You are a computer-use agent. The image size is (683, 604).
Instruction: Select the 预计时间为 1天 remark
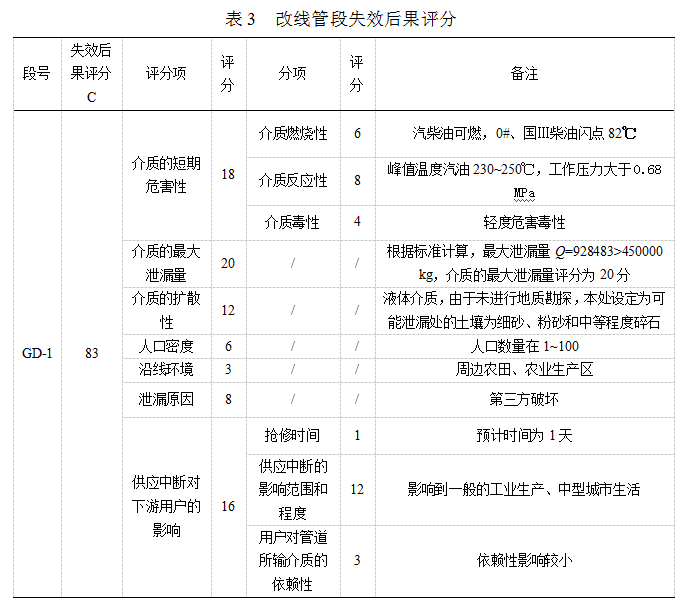click(524, 435)
